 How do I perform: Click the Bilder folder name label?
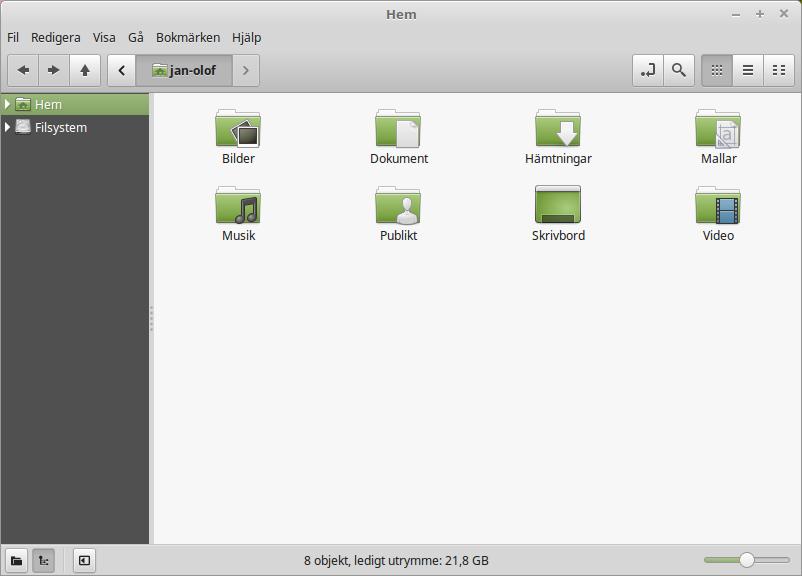[x=238, y=159]
